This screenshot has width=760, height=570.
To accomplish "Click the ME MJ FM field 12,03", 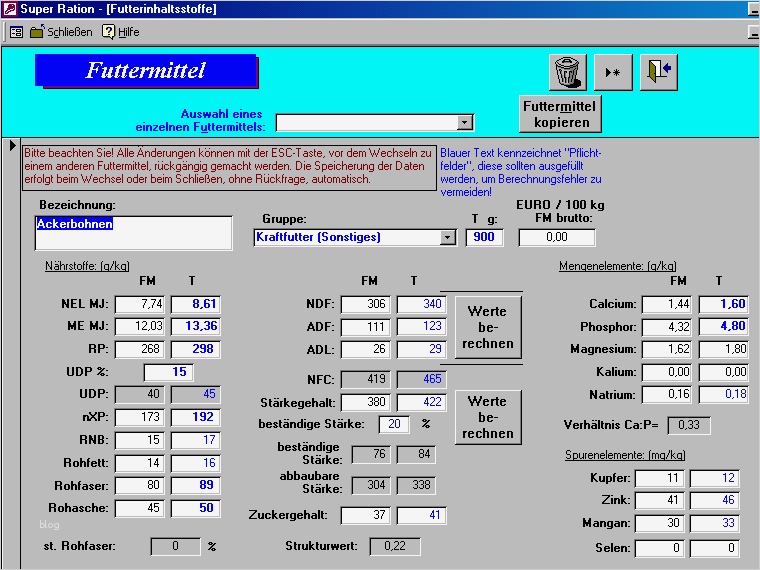I will click(140, 326).
